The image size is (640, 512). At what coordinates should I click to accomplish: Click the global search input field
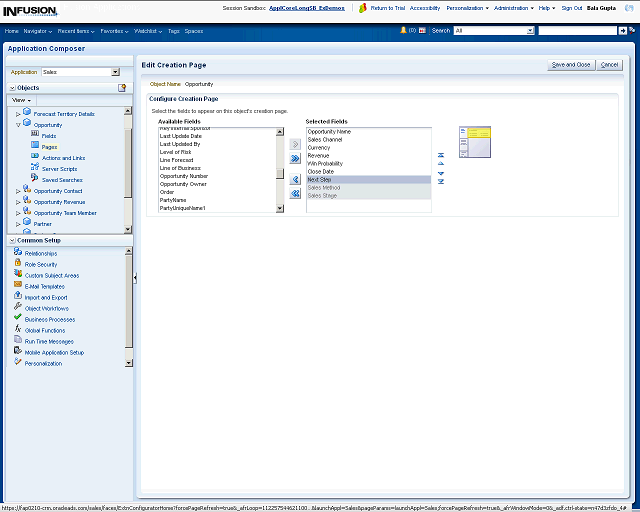[576, 31]
